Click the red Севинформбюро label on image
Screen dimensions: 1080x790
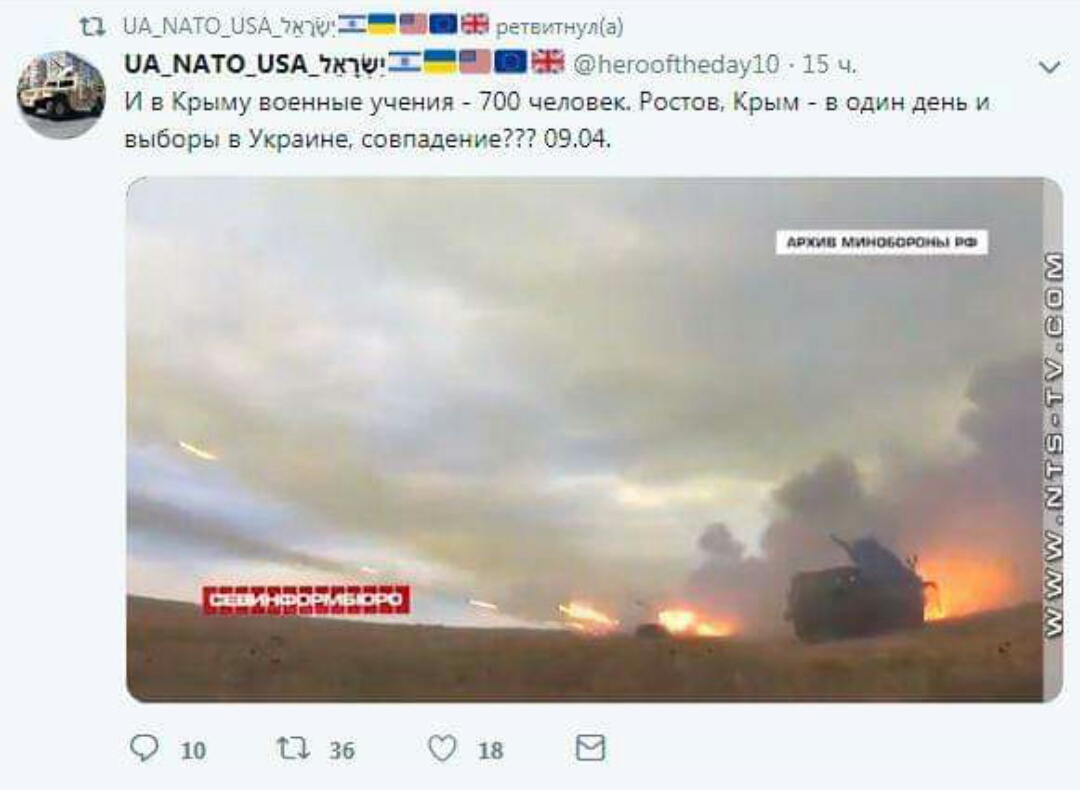pyautogui.click(x=305, y=600)
